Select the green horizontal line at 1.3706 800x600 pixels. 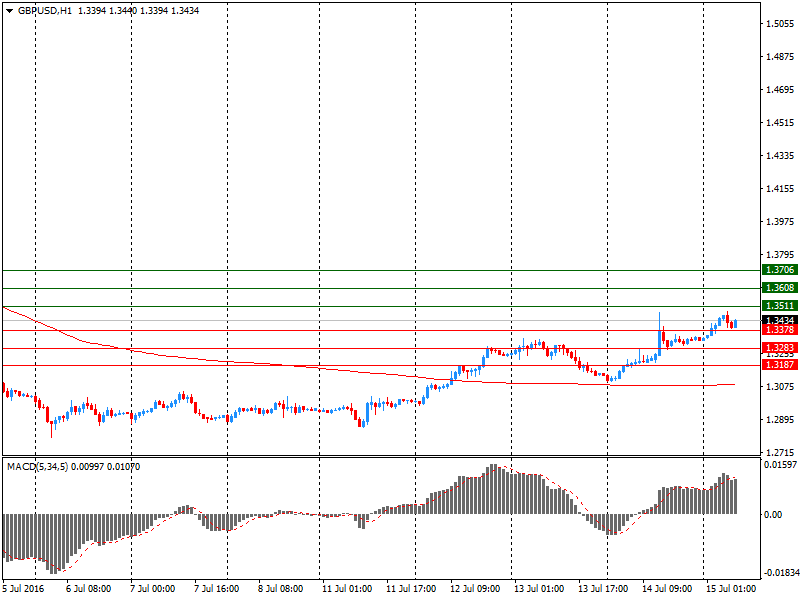coord(381,270)
